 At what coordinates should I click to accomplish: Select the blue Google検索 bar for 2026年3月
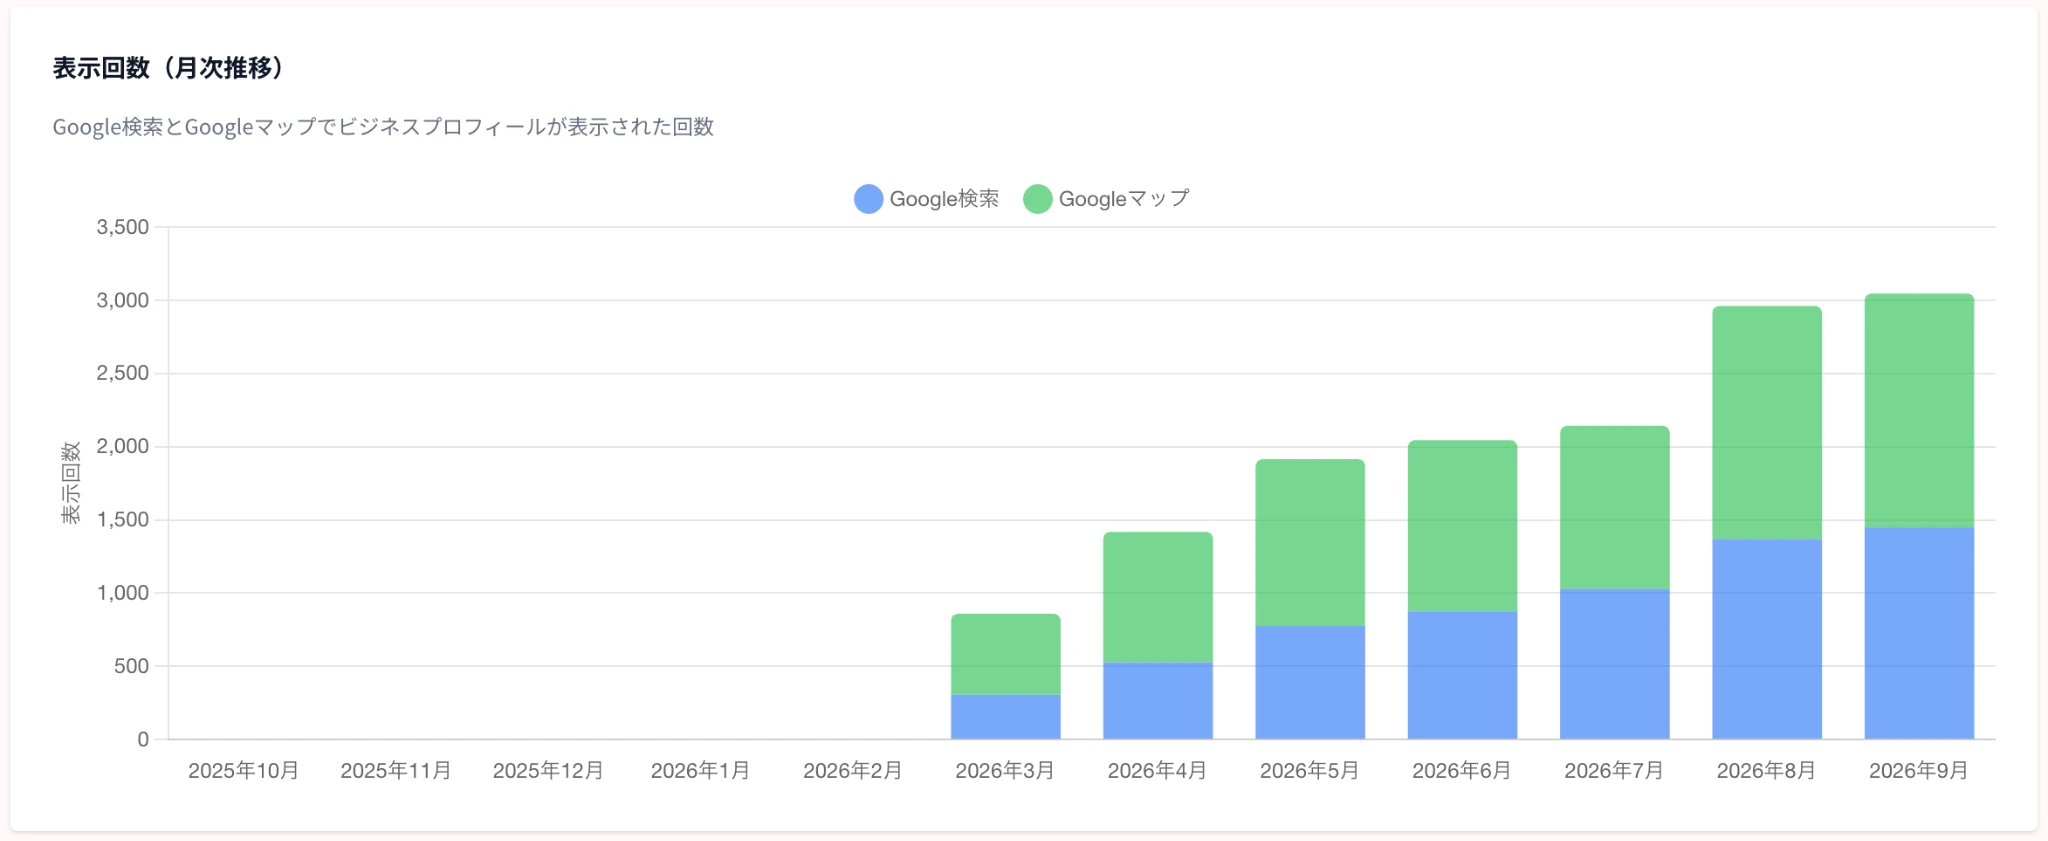(x=1005, y=717)
